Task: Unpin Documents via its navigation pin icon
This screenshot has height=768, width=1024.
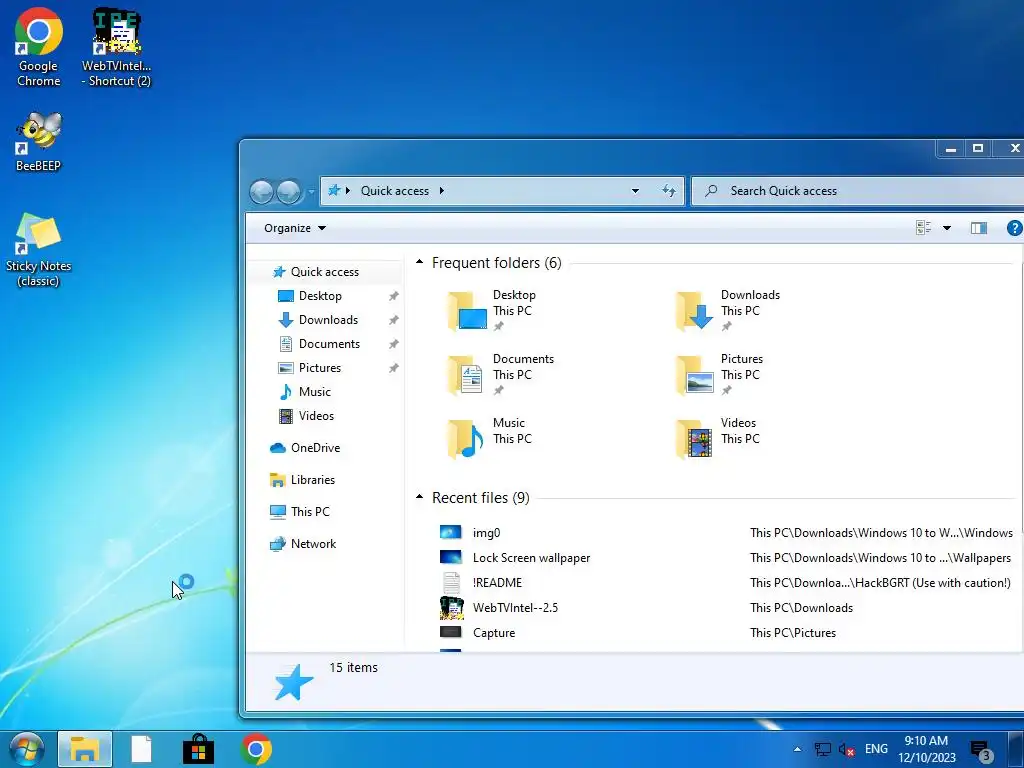Action: 393,344
